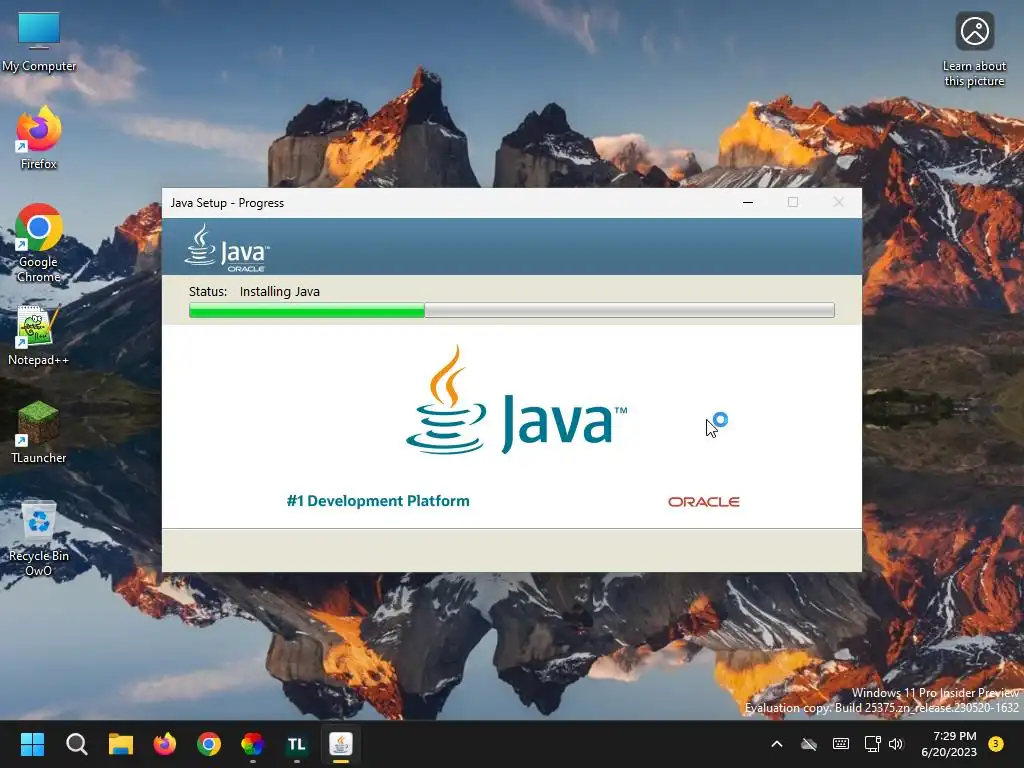Click the Learn about this picture icon
The image size is (1024, 768).
click(974, 50)
